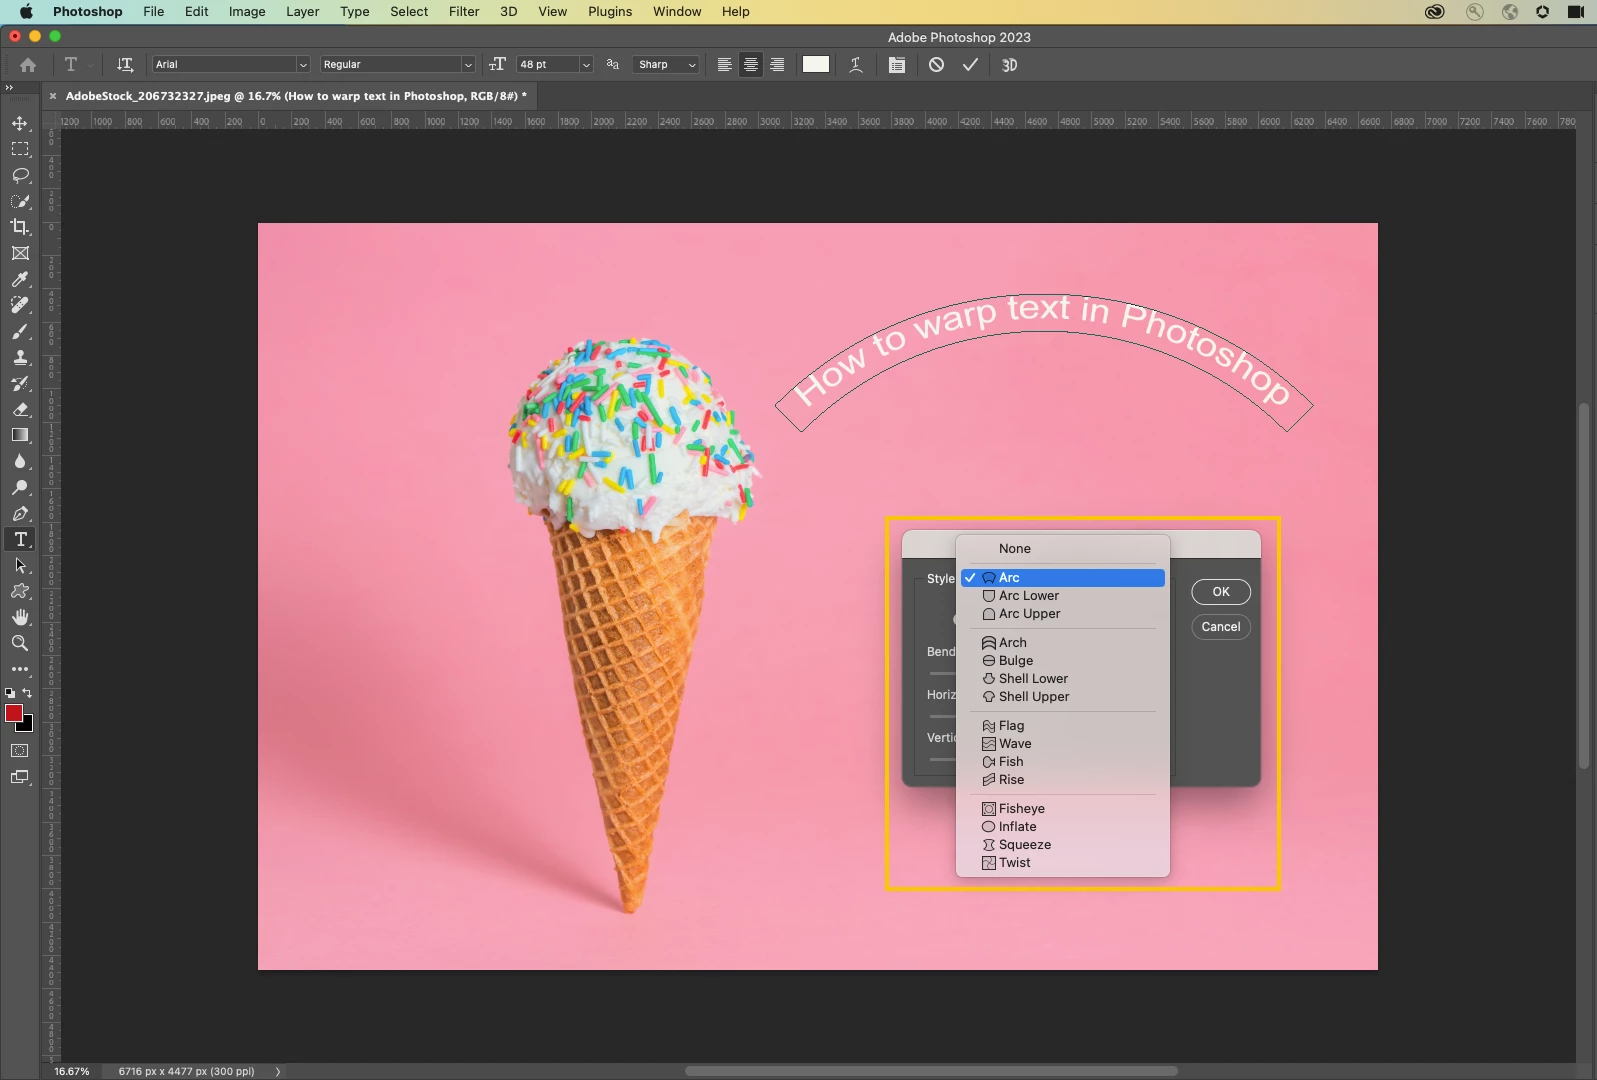
Task: Click the horizontal scrollbar at bottom
Action: pos(930,1071)
